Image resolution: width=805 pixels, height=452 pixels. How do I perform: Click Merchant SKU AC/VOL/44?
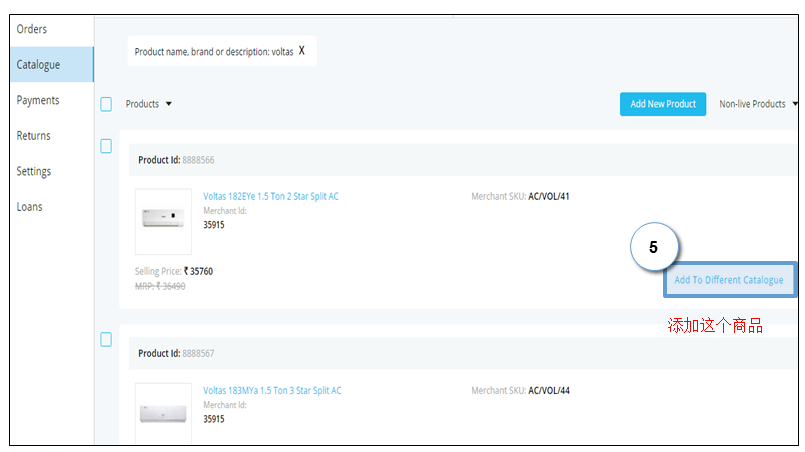pyautogui.click(x=520, y=390)
